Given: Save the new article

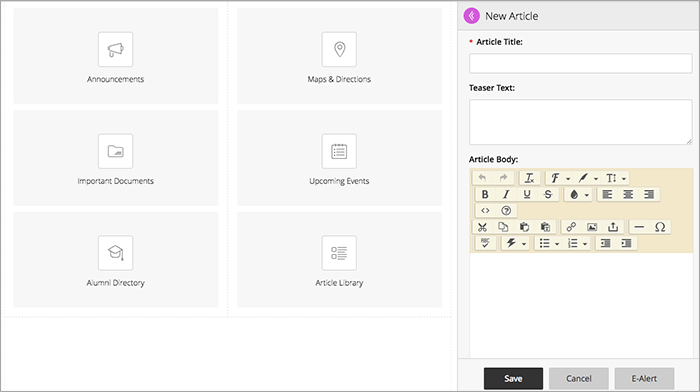Looking at the screenshot, I should tap(513, 379).
